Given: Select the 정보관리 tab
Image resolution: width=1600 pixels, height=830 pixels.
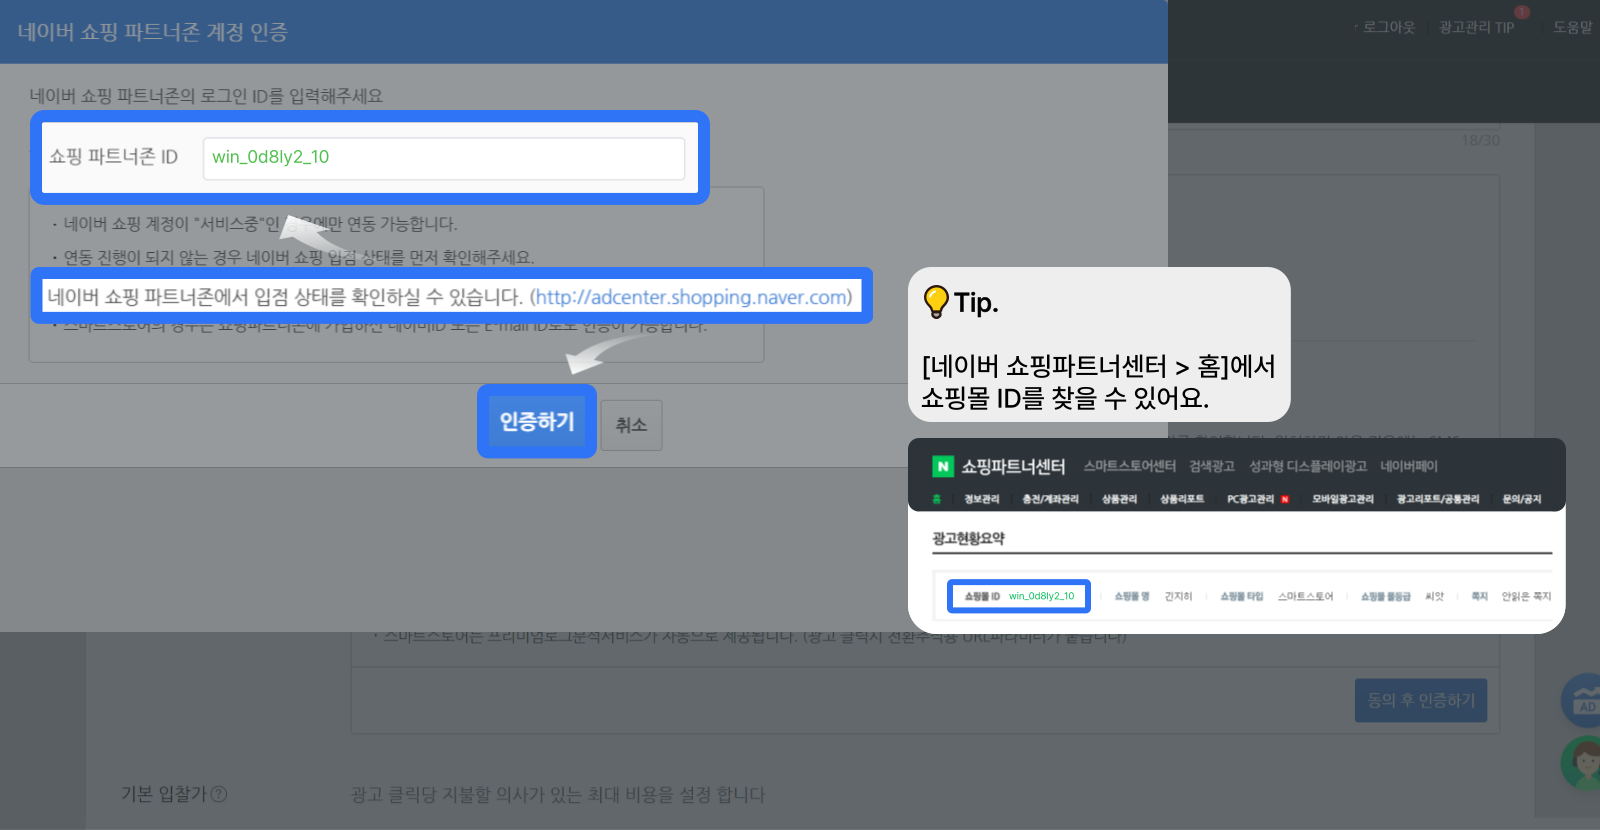Looking at the screenshot, I should point(982,499).
